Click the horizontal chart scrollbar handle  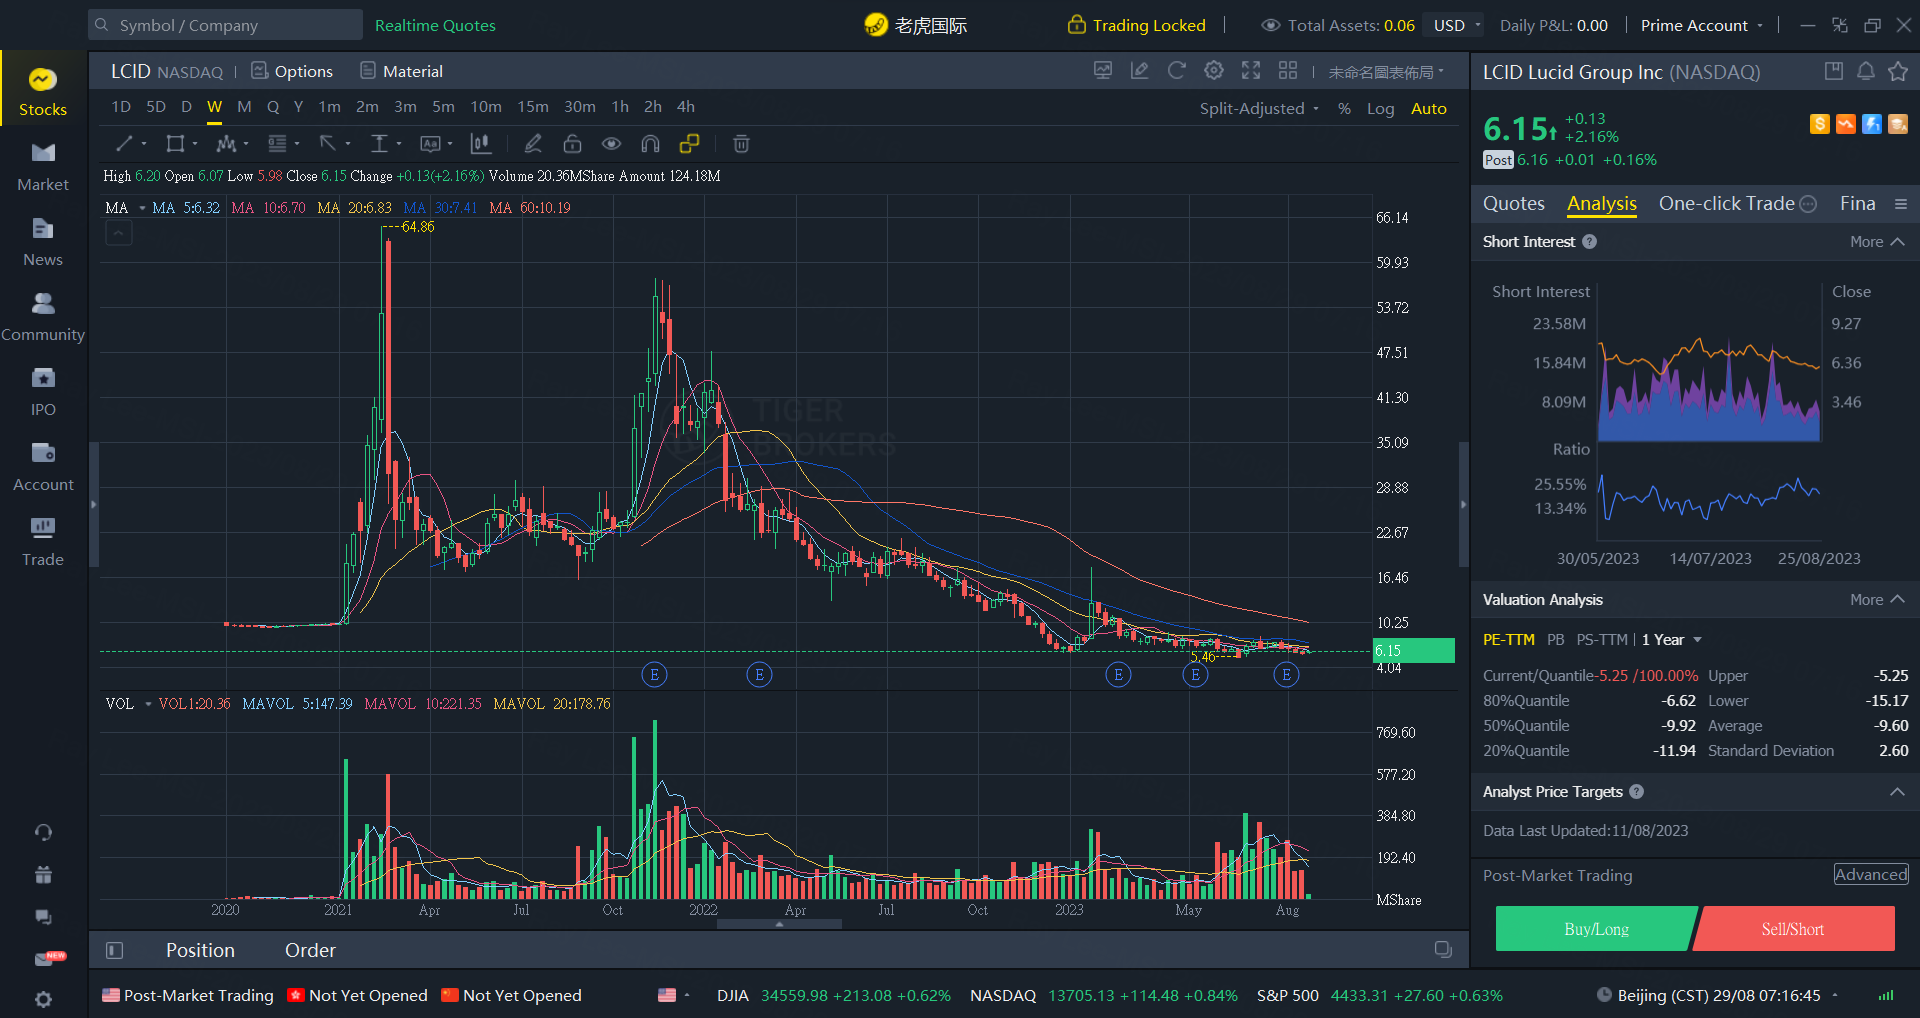tap(779, 924)
